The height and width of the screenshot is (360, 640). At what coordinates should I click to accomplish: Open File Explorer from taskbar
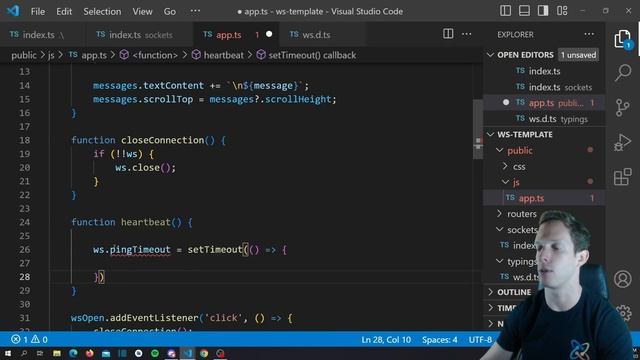click(57, 353)
